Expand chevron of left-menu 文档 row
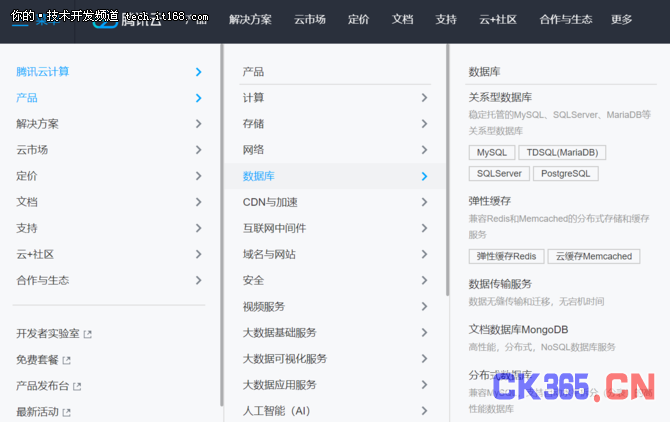Screen dimensions: 670x422 pos(198,202)
